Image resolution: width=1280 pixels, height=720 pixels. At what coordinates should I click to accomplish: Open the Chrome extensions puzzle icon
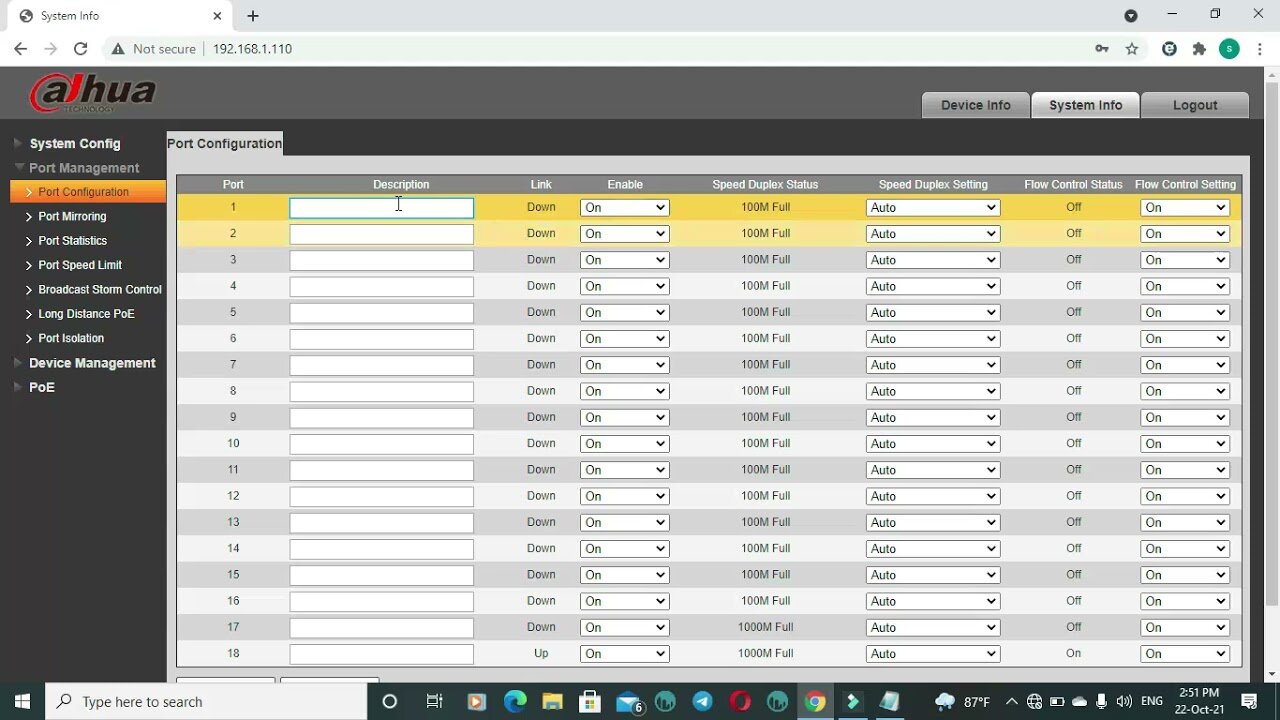pyautogui.click(x=1199, y=48)
